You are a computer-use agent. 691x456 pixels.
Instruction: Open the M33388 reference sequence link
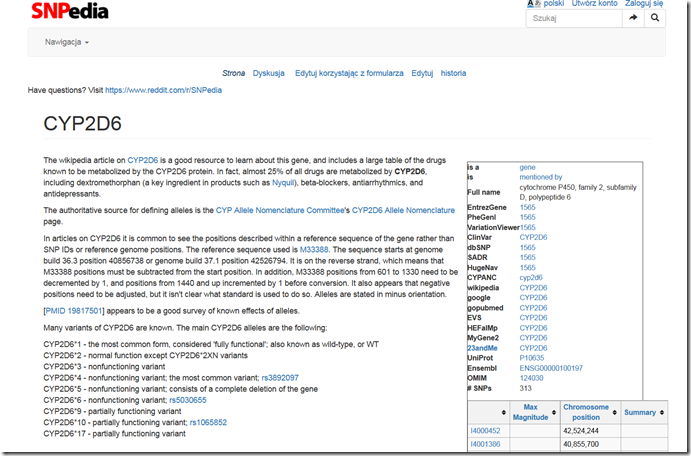click(314, 250)
